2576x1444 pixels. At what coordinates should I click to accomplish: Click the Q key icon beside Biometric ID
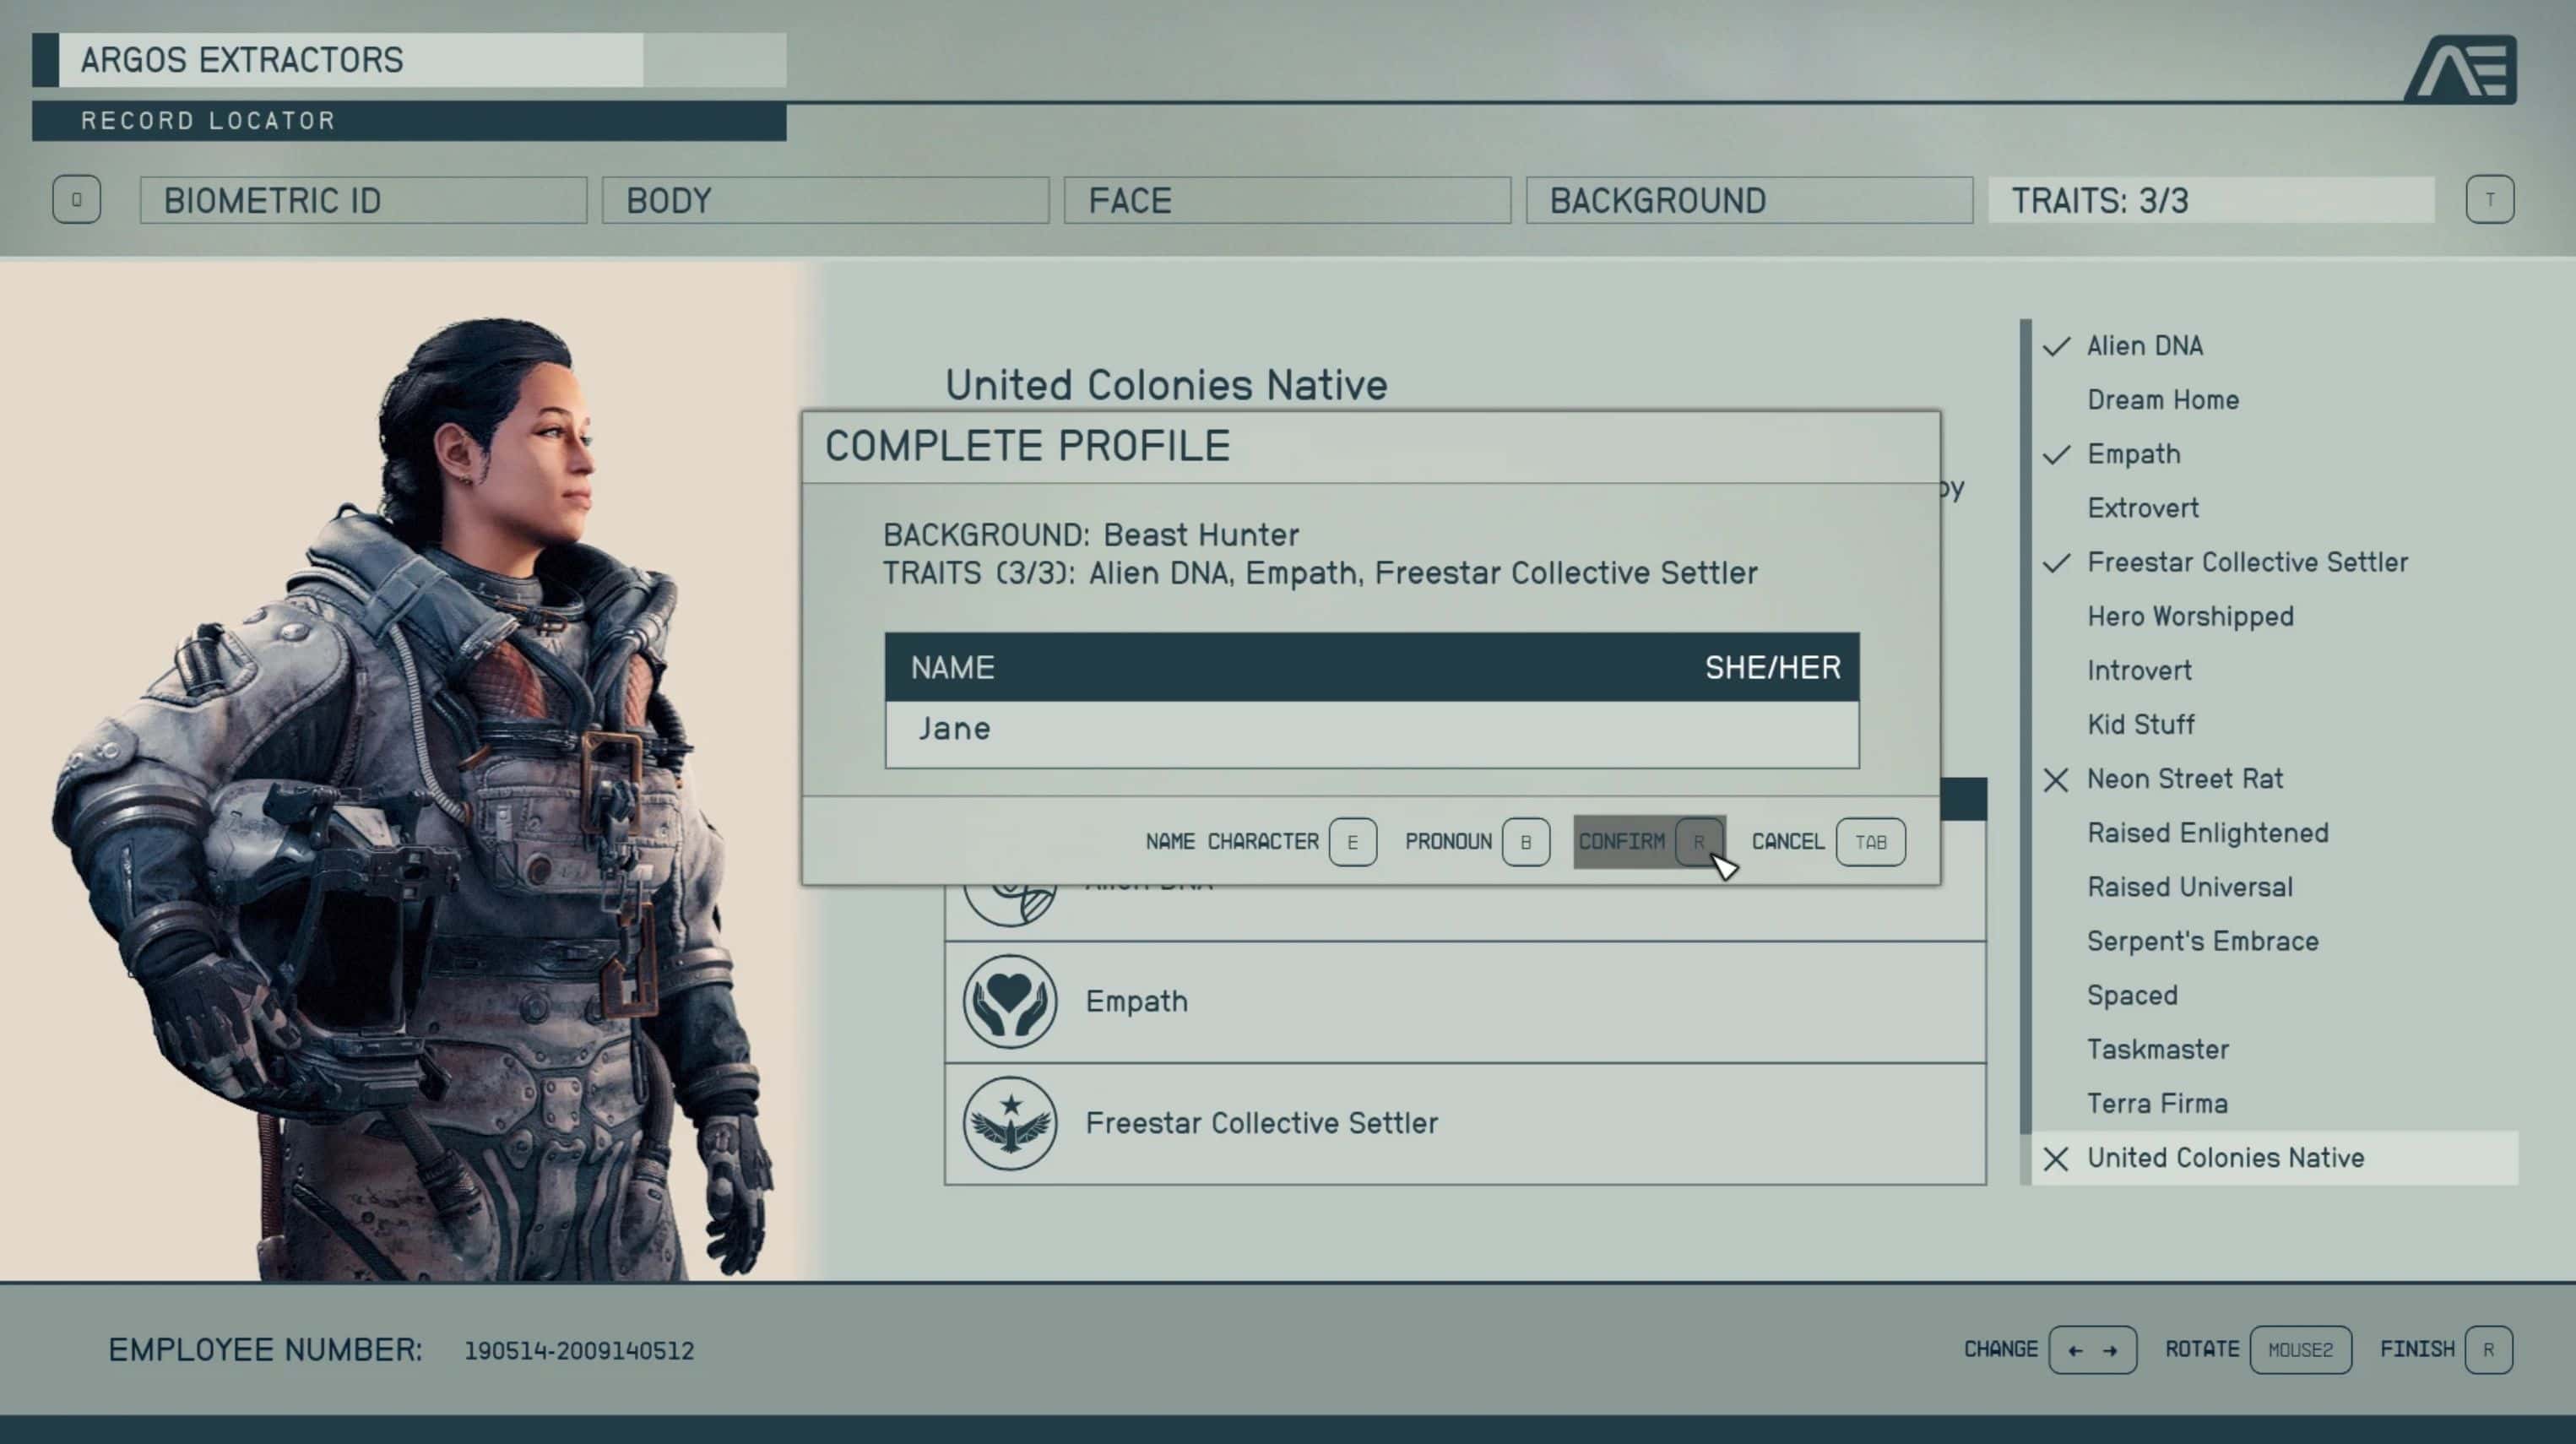point(77,200)
